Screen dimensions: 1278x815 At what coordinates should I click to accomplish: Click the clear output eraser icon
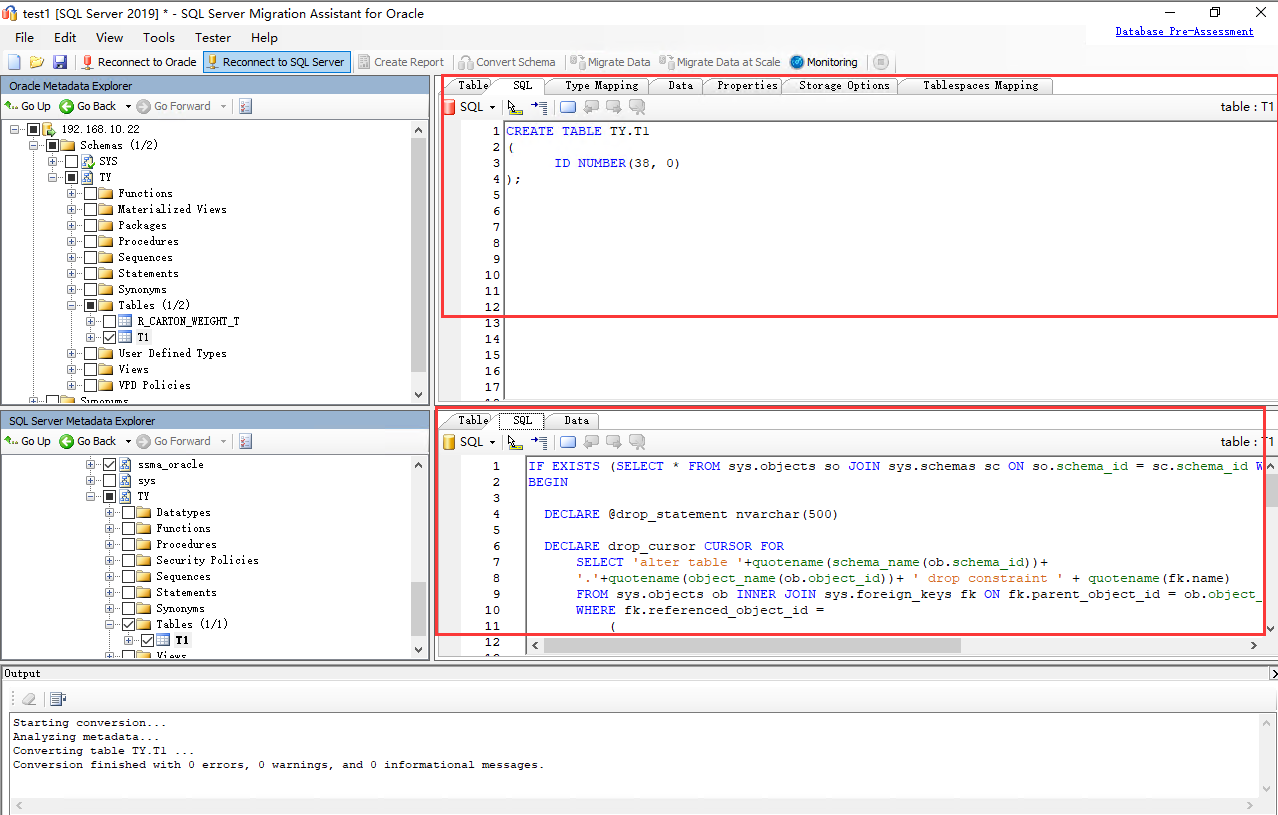tap(29, 699)
